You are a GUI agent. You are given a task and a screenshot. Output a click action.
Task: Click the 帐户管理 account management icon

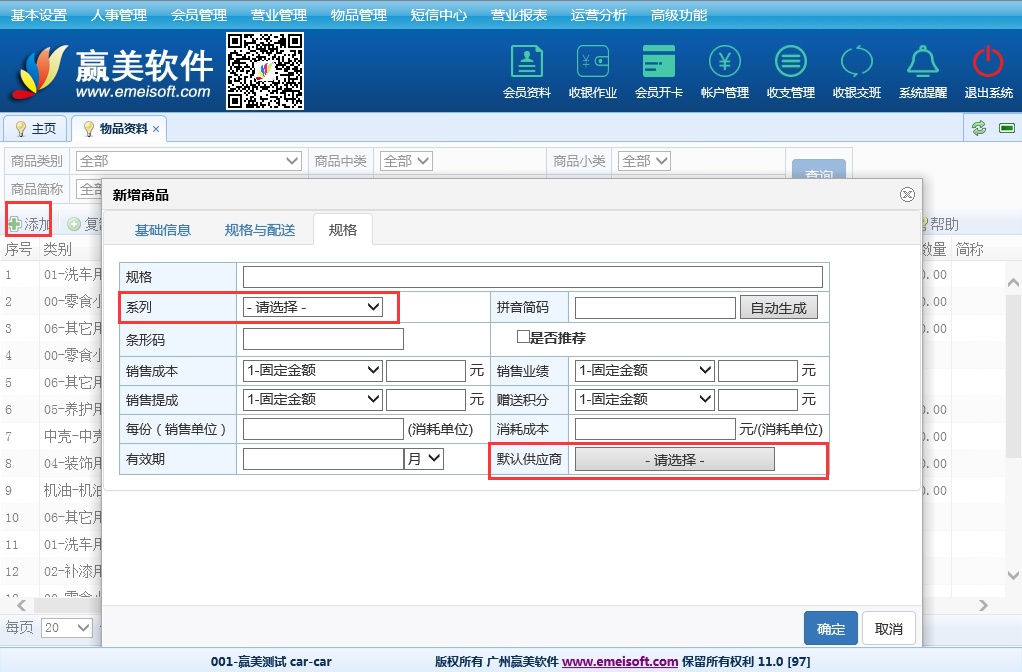(725, 62)
